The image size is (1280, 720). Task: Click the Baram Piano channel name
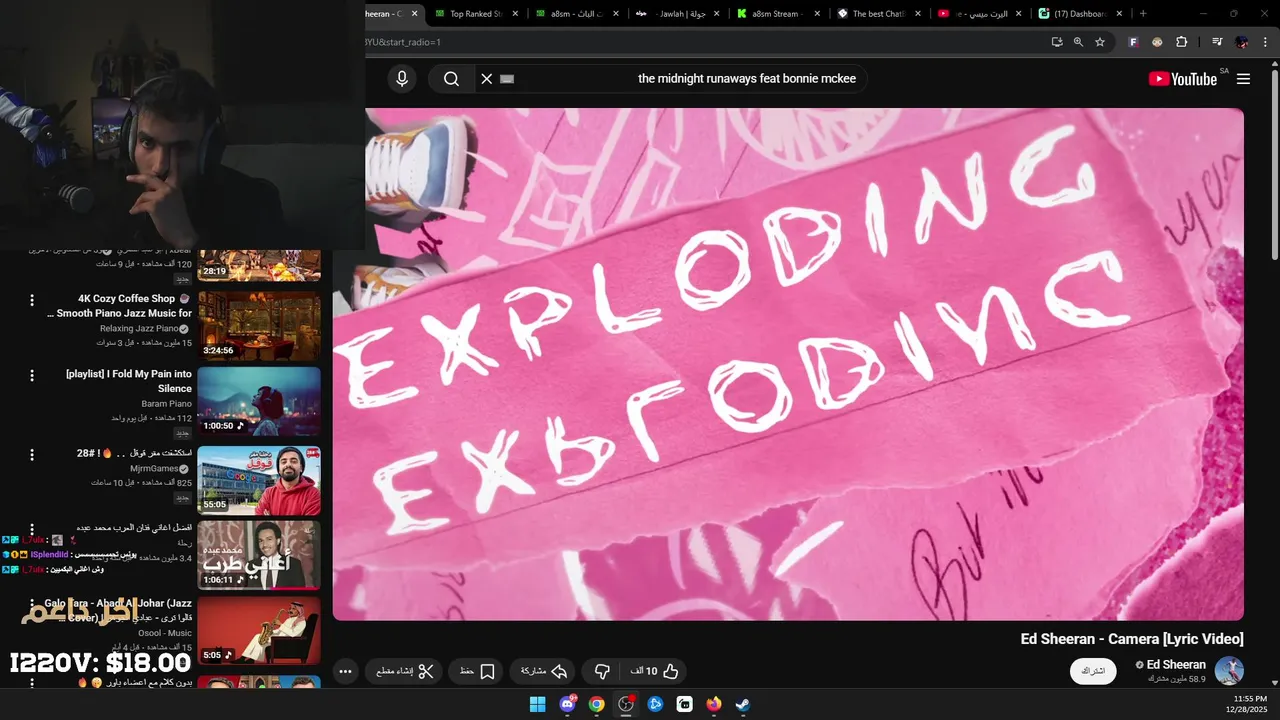(x=166, y=404)
